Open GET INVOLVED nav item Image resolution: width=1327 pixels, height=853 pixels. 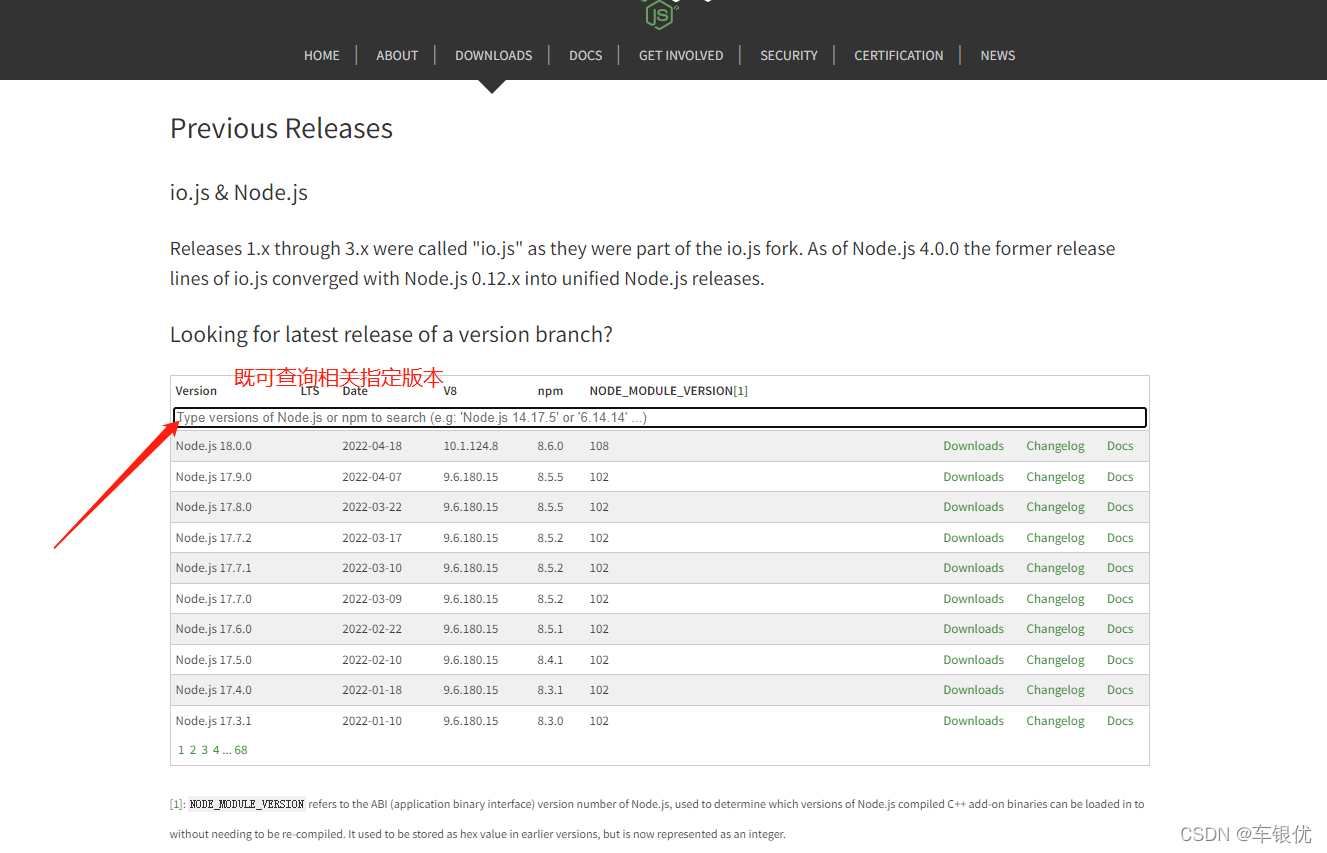click(681, 55)
